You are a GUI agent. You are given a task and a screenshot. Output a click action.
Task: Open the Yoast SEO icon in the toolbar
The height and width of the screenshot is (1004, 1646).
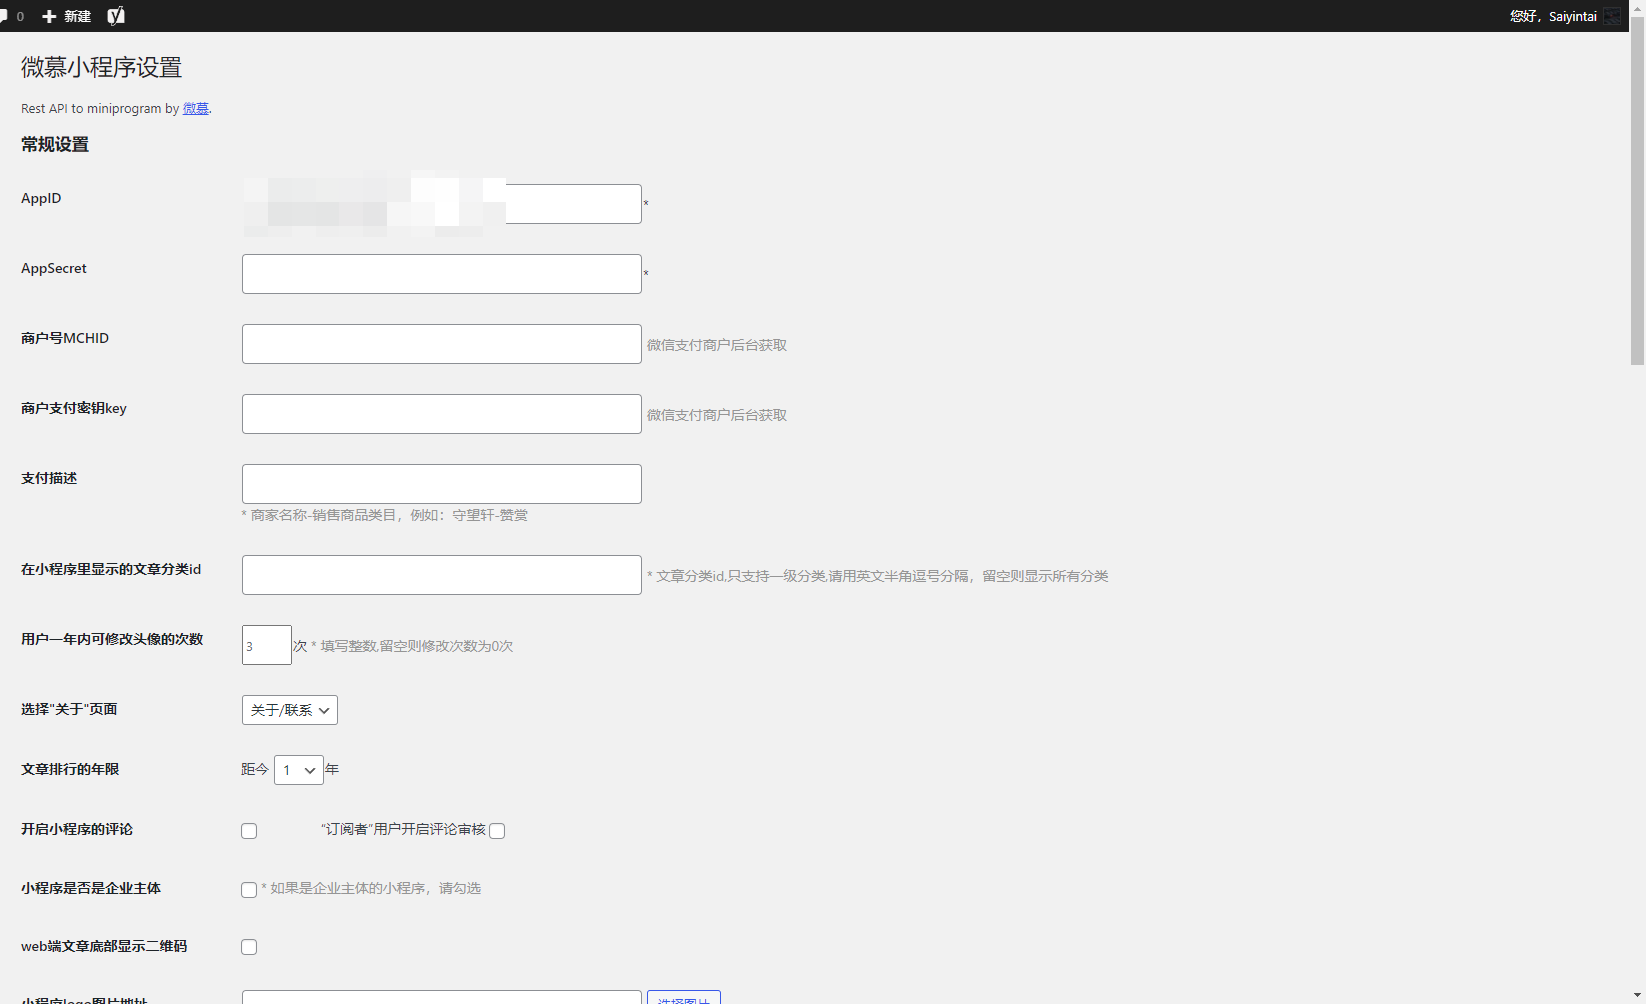click(116, 15)
